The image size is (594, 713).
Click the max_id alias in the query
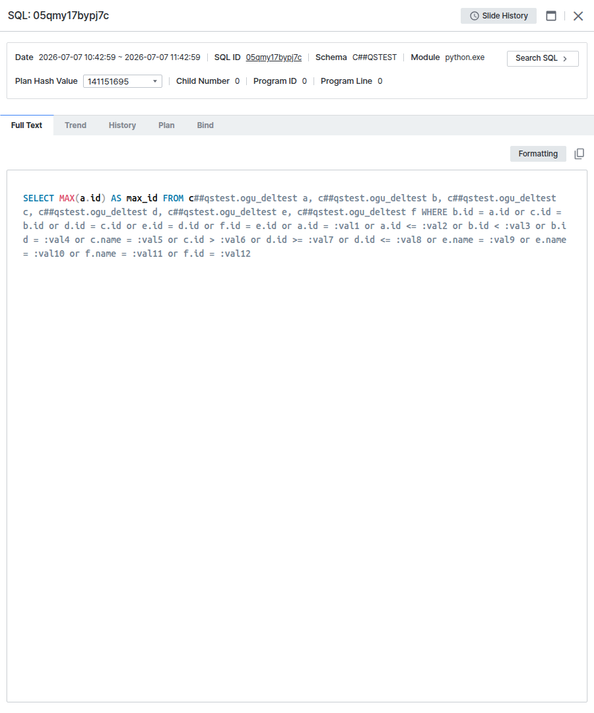coord(142,198)
